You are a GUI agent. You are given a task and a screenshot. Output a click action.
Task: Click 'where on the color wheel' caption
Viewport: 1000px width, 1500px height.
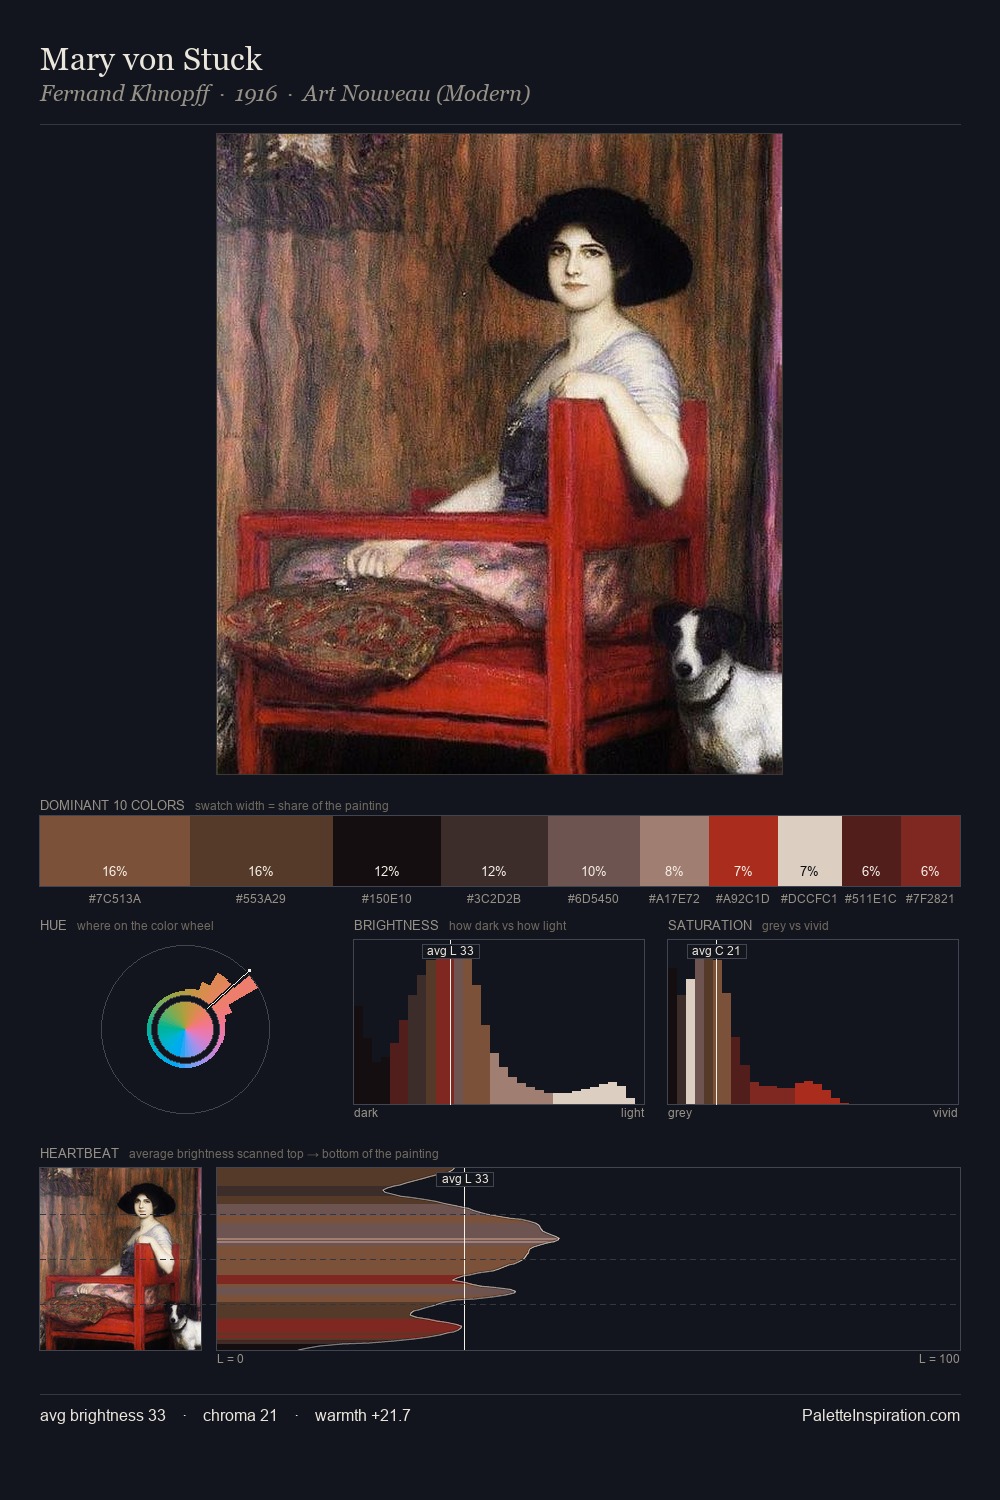[x=145, y=925]
